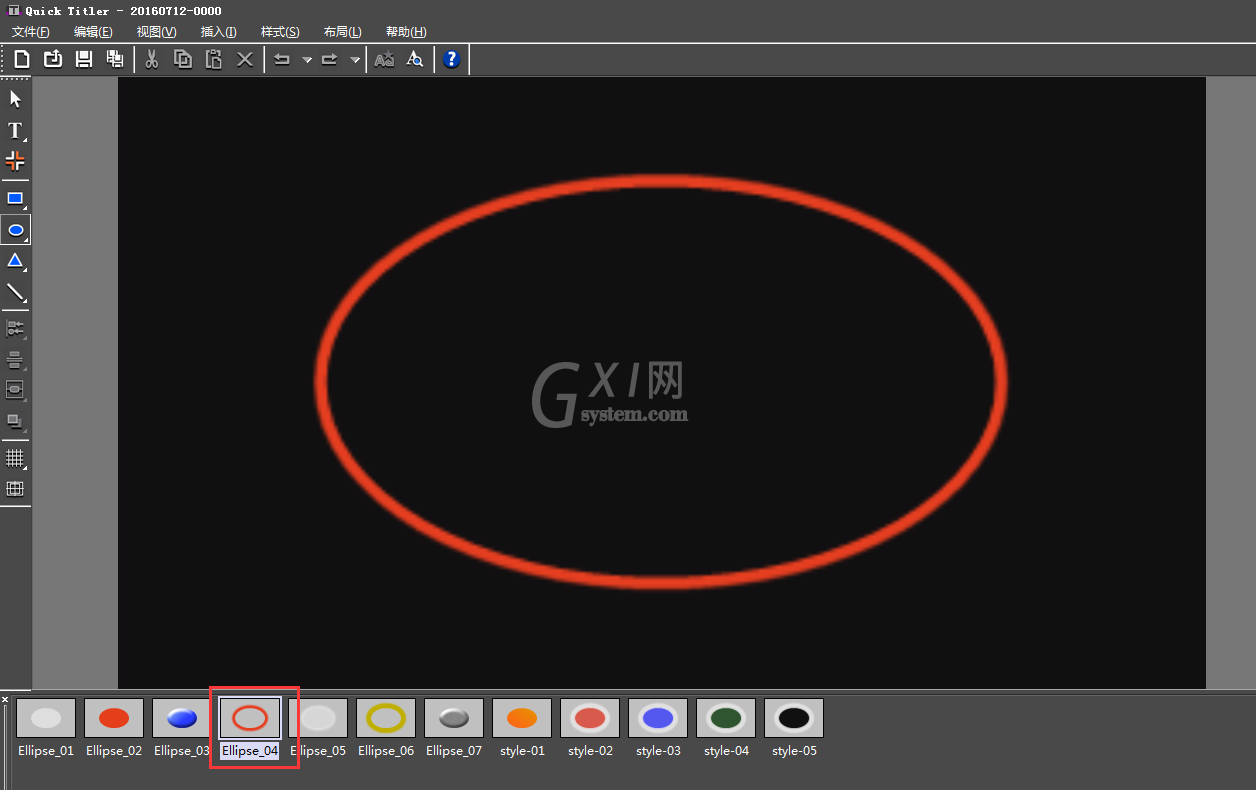Apply the style-03 blue thumbnail
1256x790 pixels.
(658, 718)
